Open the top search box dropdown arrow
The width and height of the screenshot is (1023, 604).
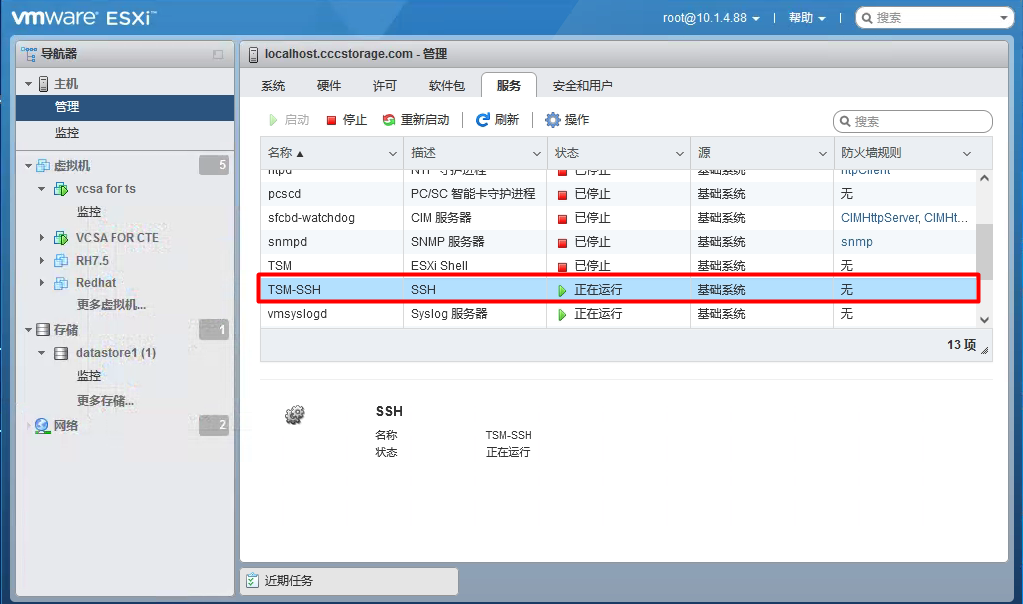(x=1004, y=18)
